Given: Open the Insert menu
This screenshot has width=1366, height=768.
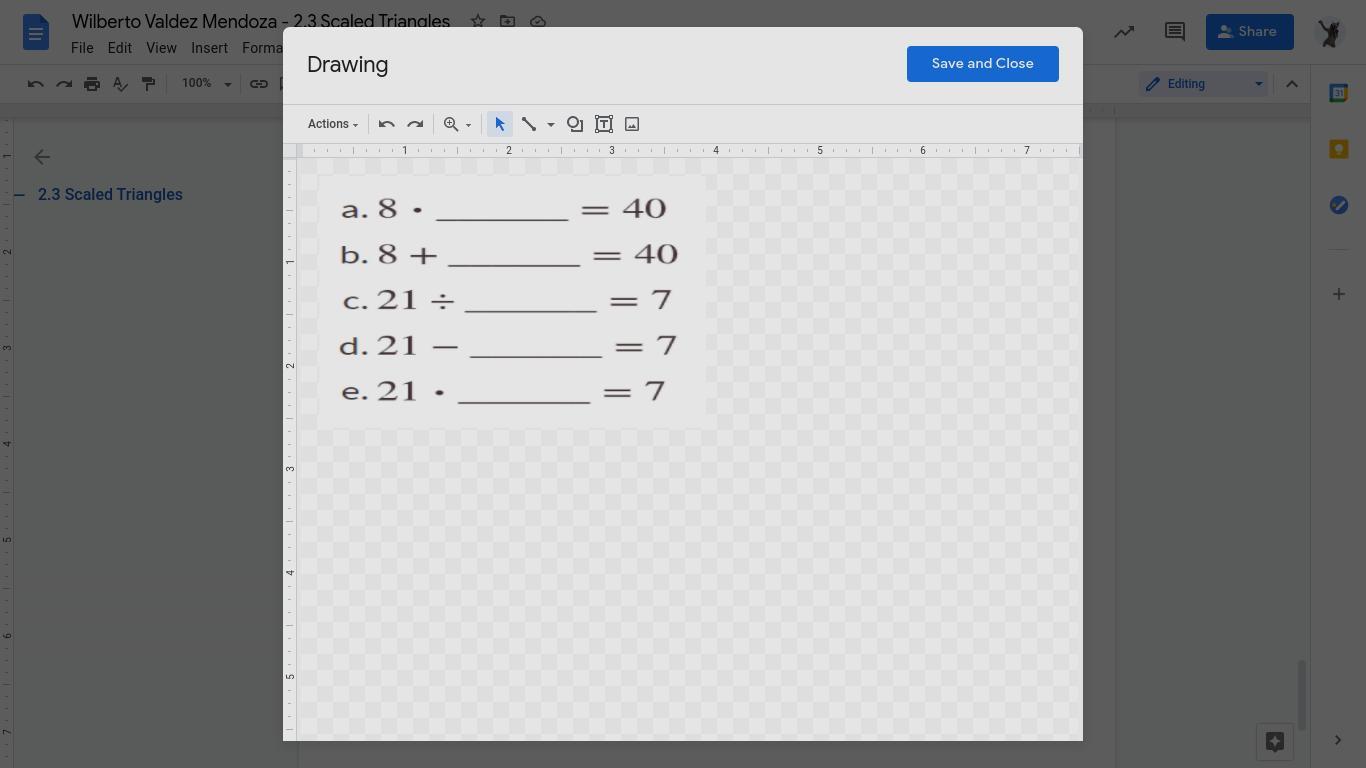Looking at the screenshot, I should coord(209,48).
